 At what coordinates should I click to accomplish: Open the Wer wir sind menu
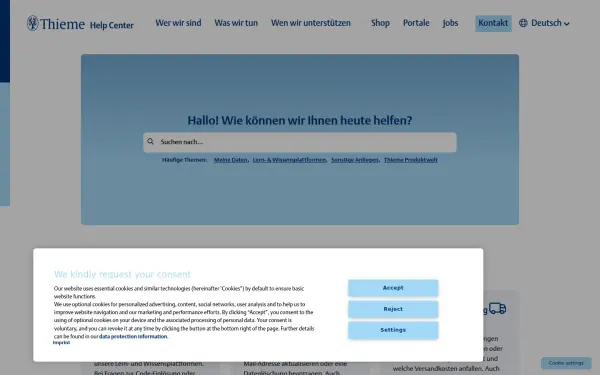click(178, 23)
